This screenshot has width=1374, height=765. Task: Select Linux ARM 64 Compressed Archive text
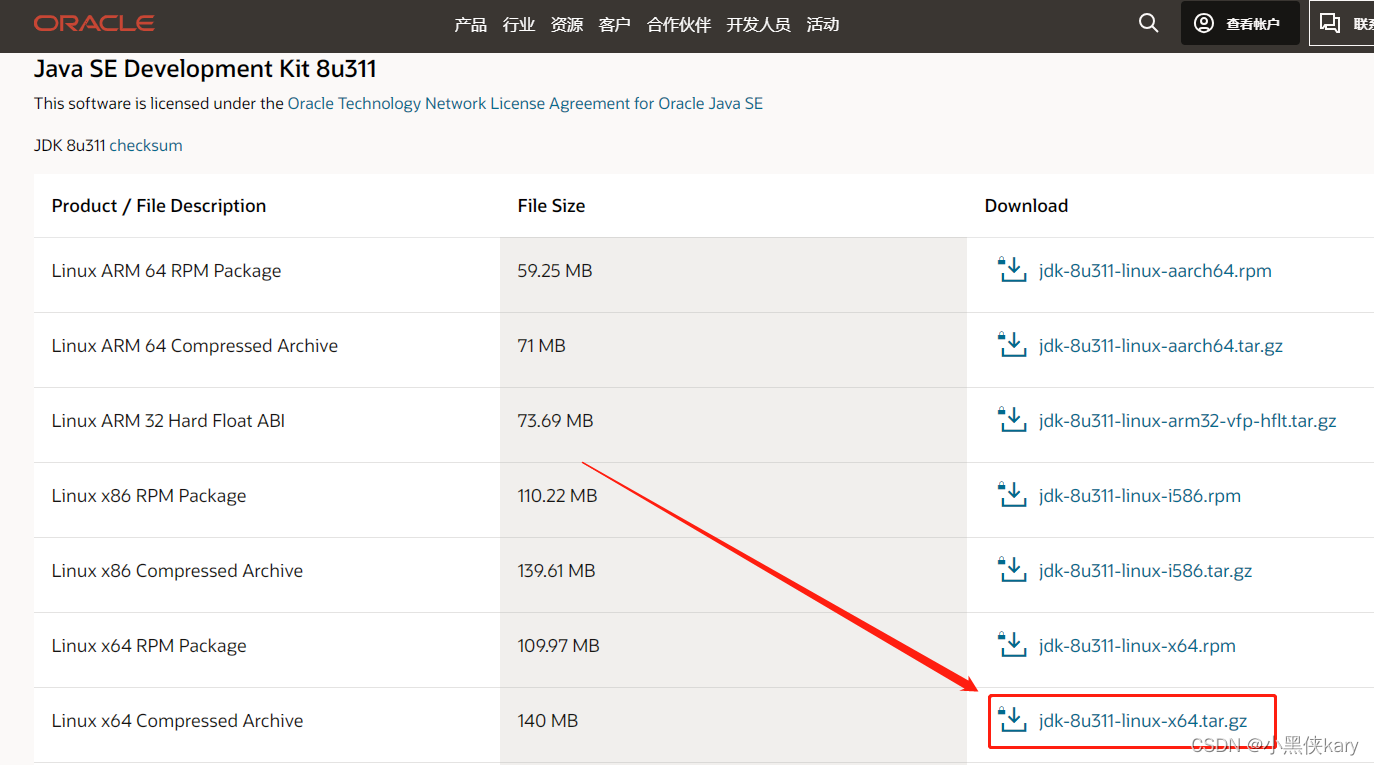[195, 346]
